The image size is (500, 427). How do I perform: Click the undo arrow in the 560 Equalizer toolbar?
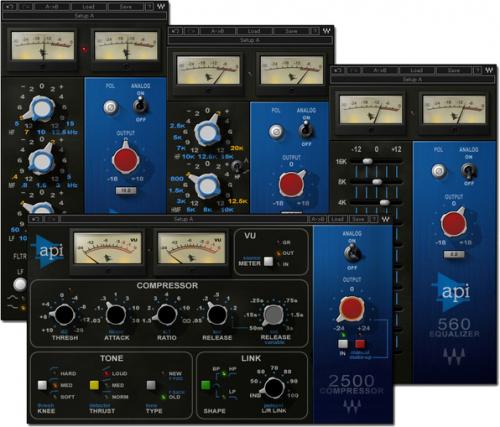pyautogui.click(x=338, y=70)
